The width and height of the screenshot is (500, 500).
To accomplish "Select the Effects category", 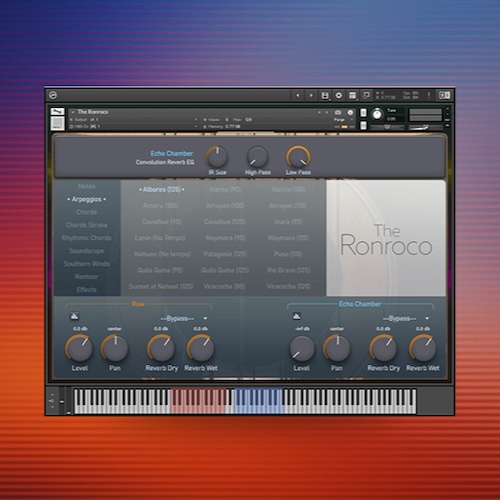I will tap(87, 290).
